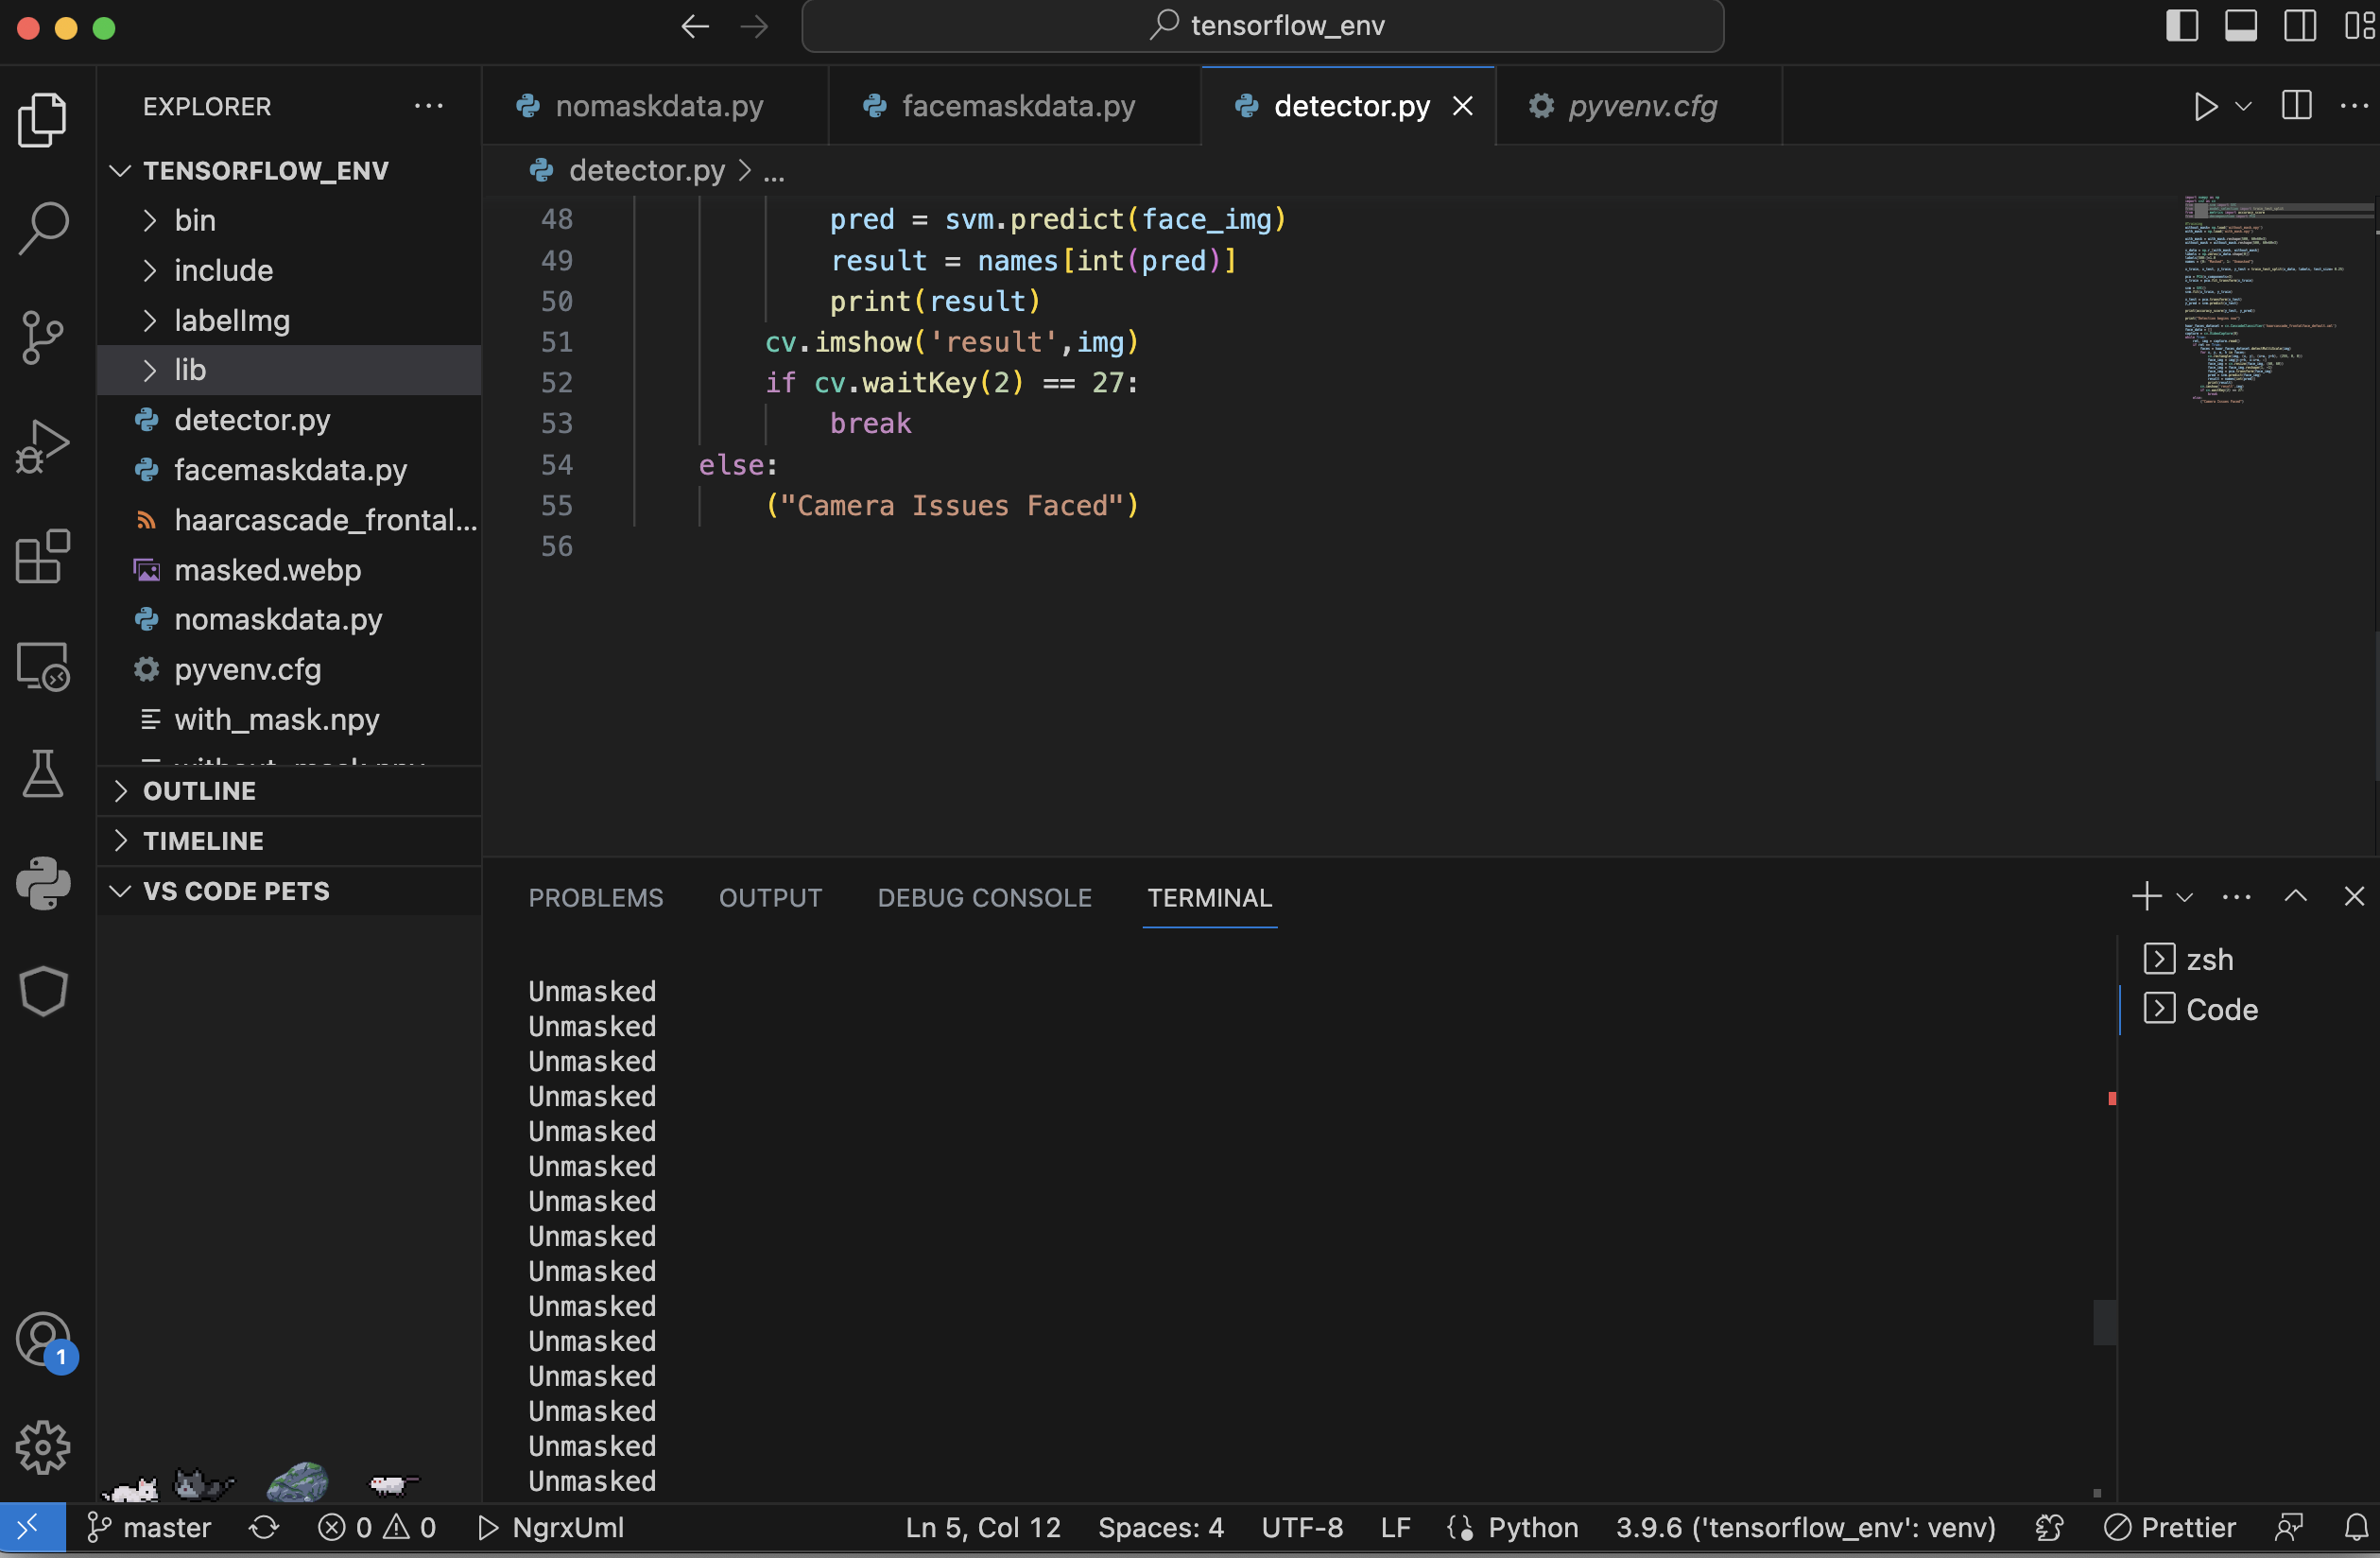
Task: Open the Python sidebar view
Action: tap(42, 883)
